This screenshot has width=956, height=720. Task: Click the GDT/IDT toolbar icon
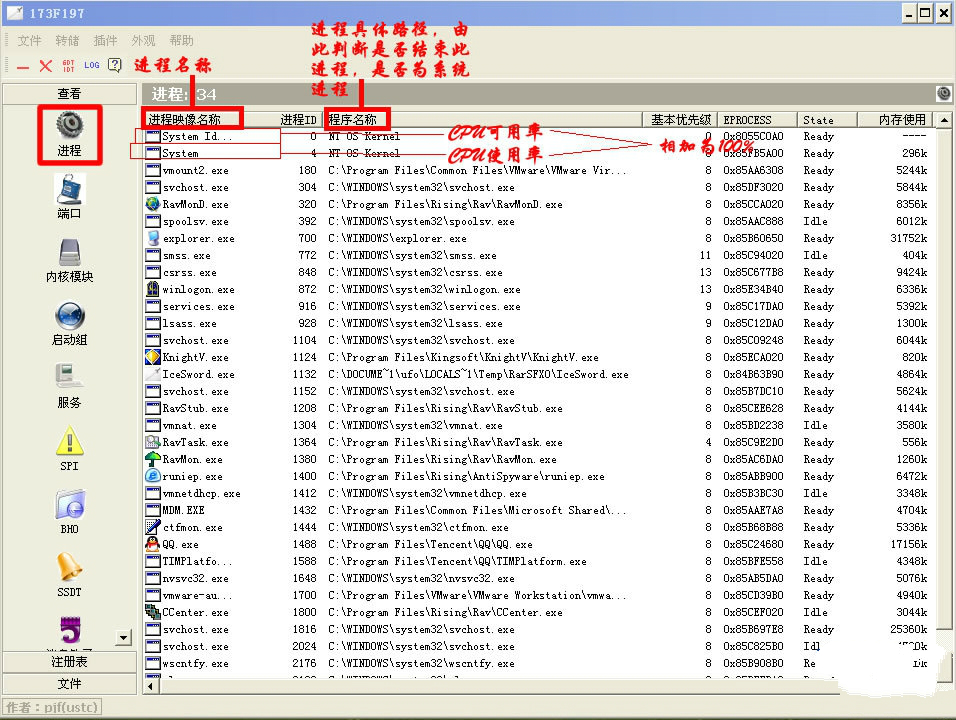(x=68, y=66)
